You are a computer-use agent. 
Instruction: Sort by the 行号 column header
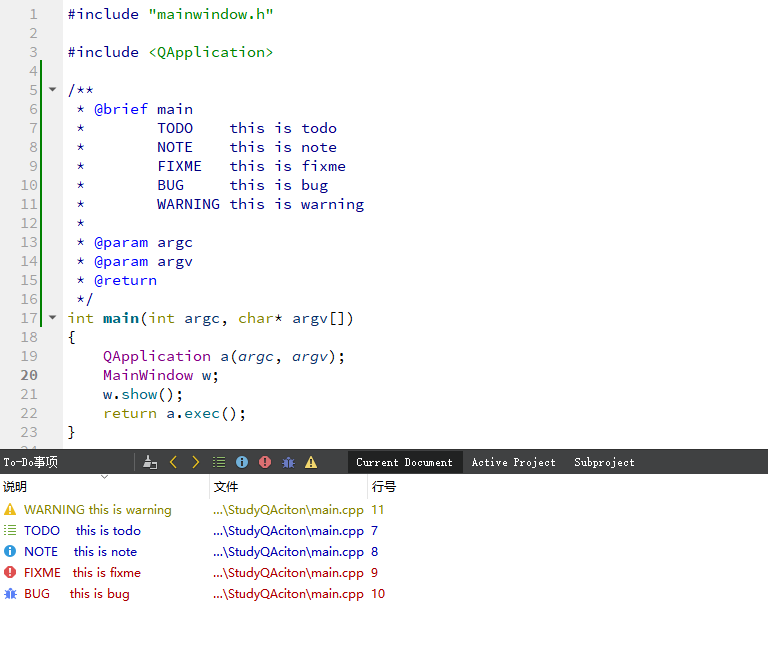[x=384, y=487]
